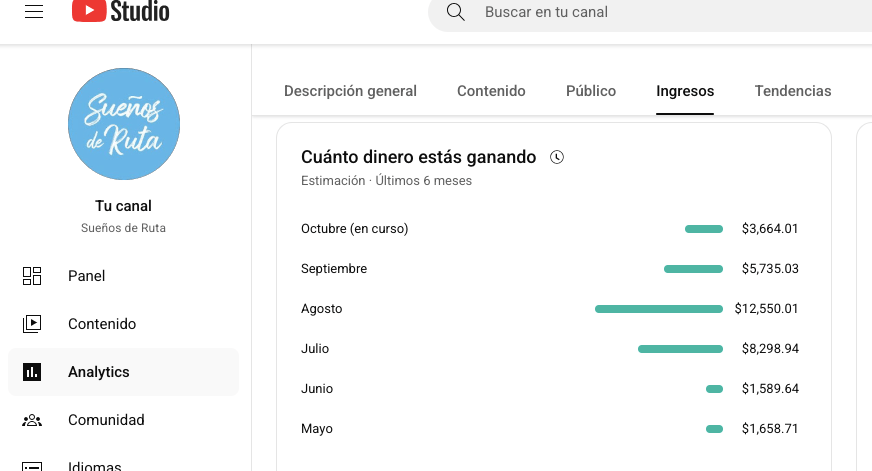Click the Comunidad people icon
The height and width of the screenshot is (471, 872).
[x=32, y=420]
